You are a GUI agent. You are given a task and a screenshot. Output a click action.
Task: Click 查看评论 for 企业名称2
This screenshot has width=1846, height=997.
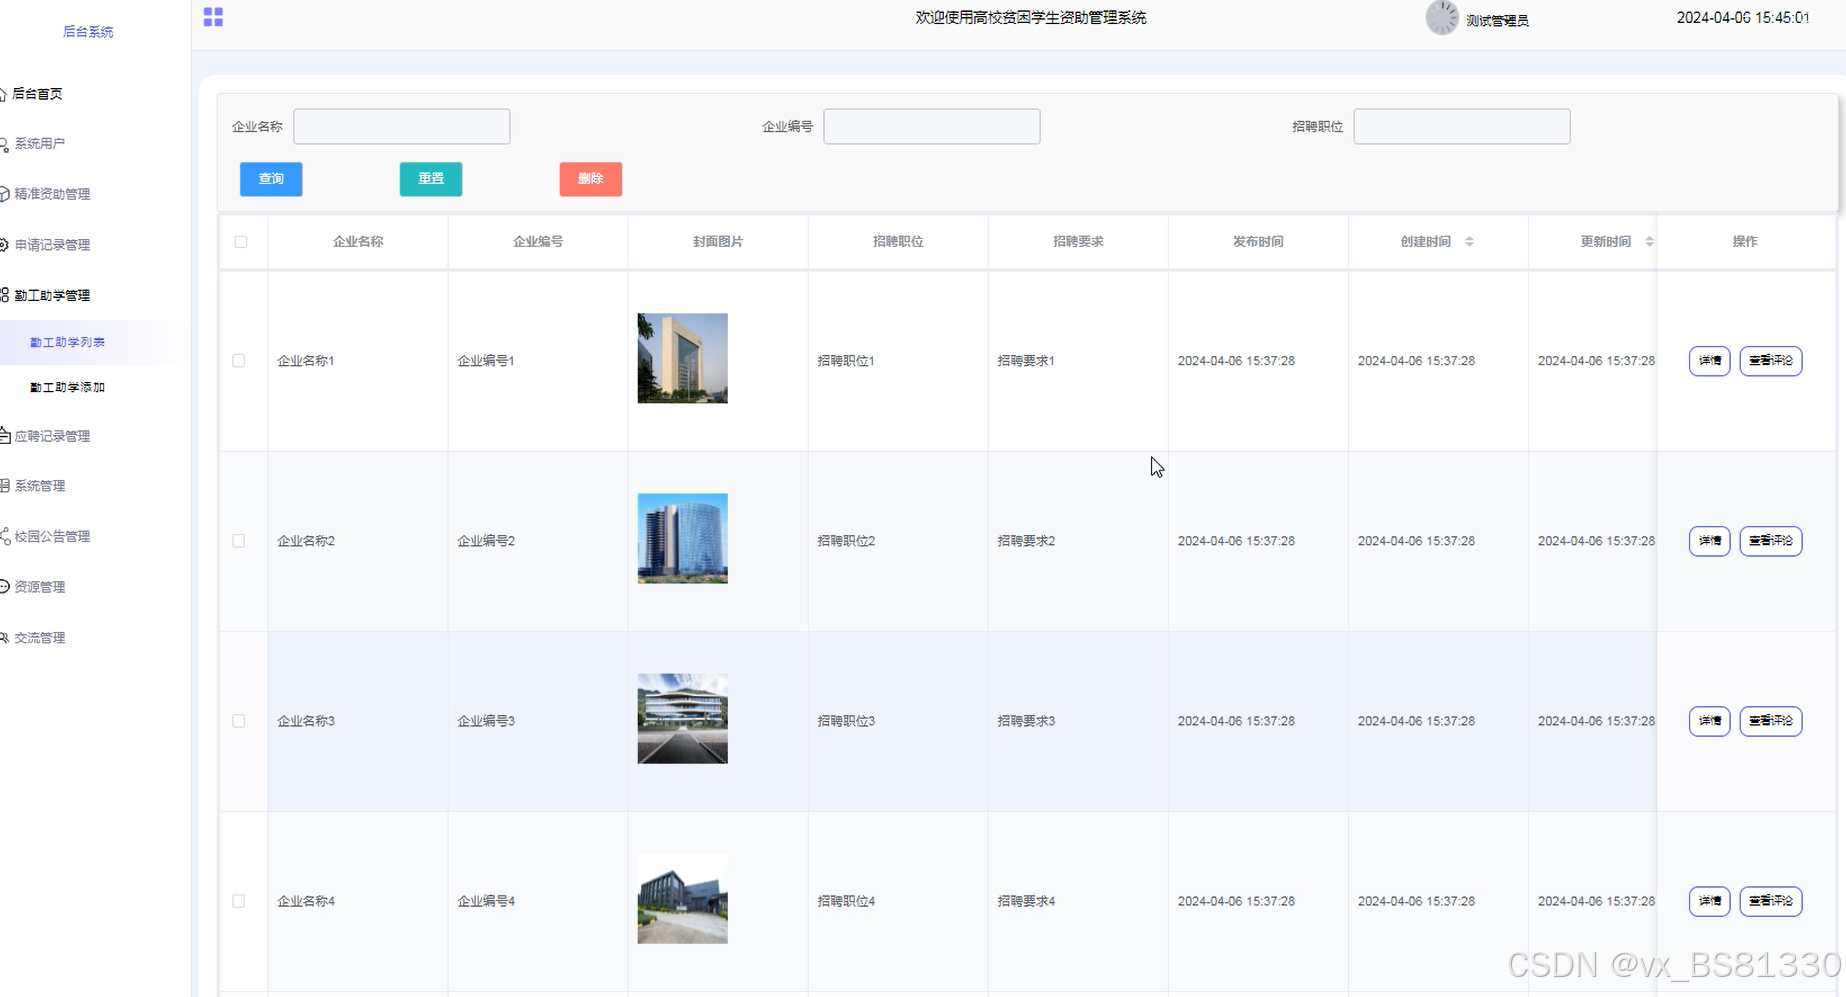[1771, 541]
